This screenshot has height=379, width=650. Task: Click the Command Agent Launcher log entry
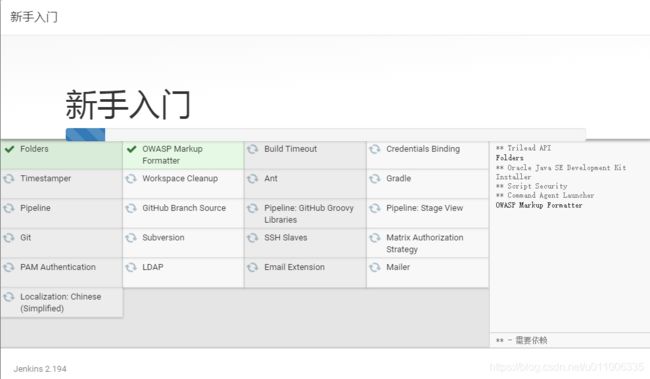545,195
